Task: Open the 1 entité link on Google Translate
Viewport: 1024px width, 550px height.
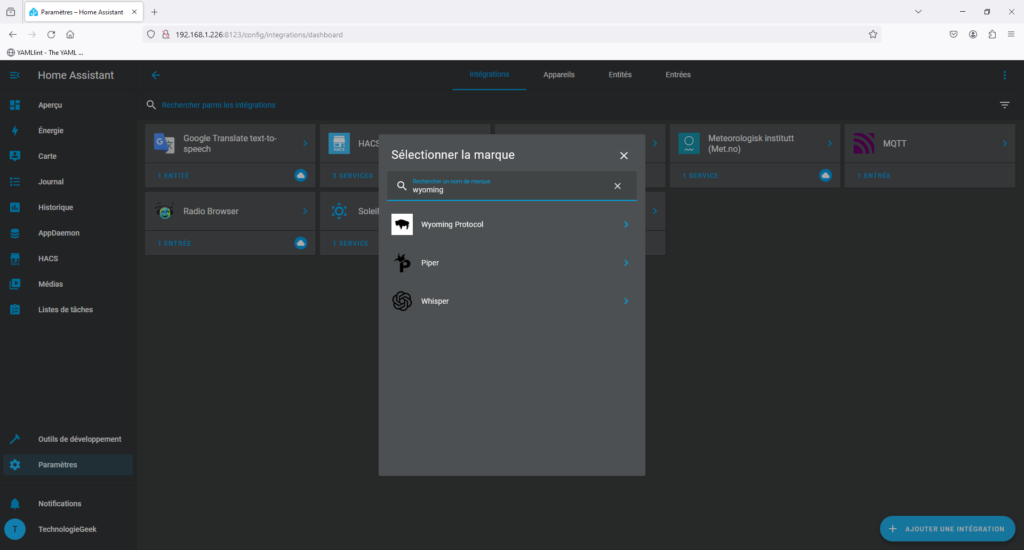Action: point(173,176)
